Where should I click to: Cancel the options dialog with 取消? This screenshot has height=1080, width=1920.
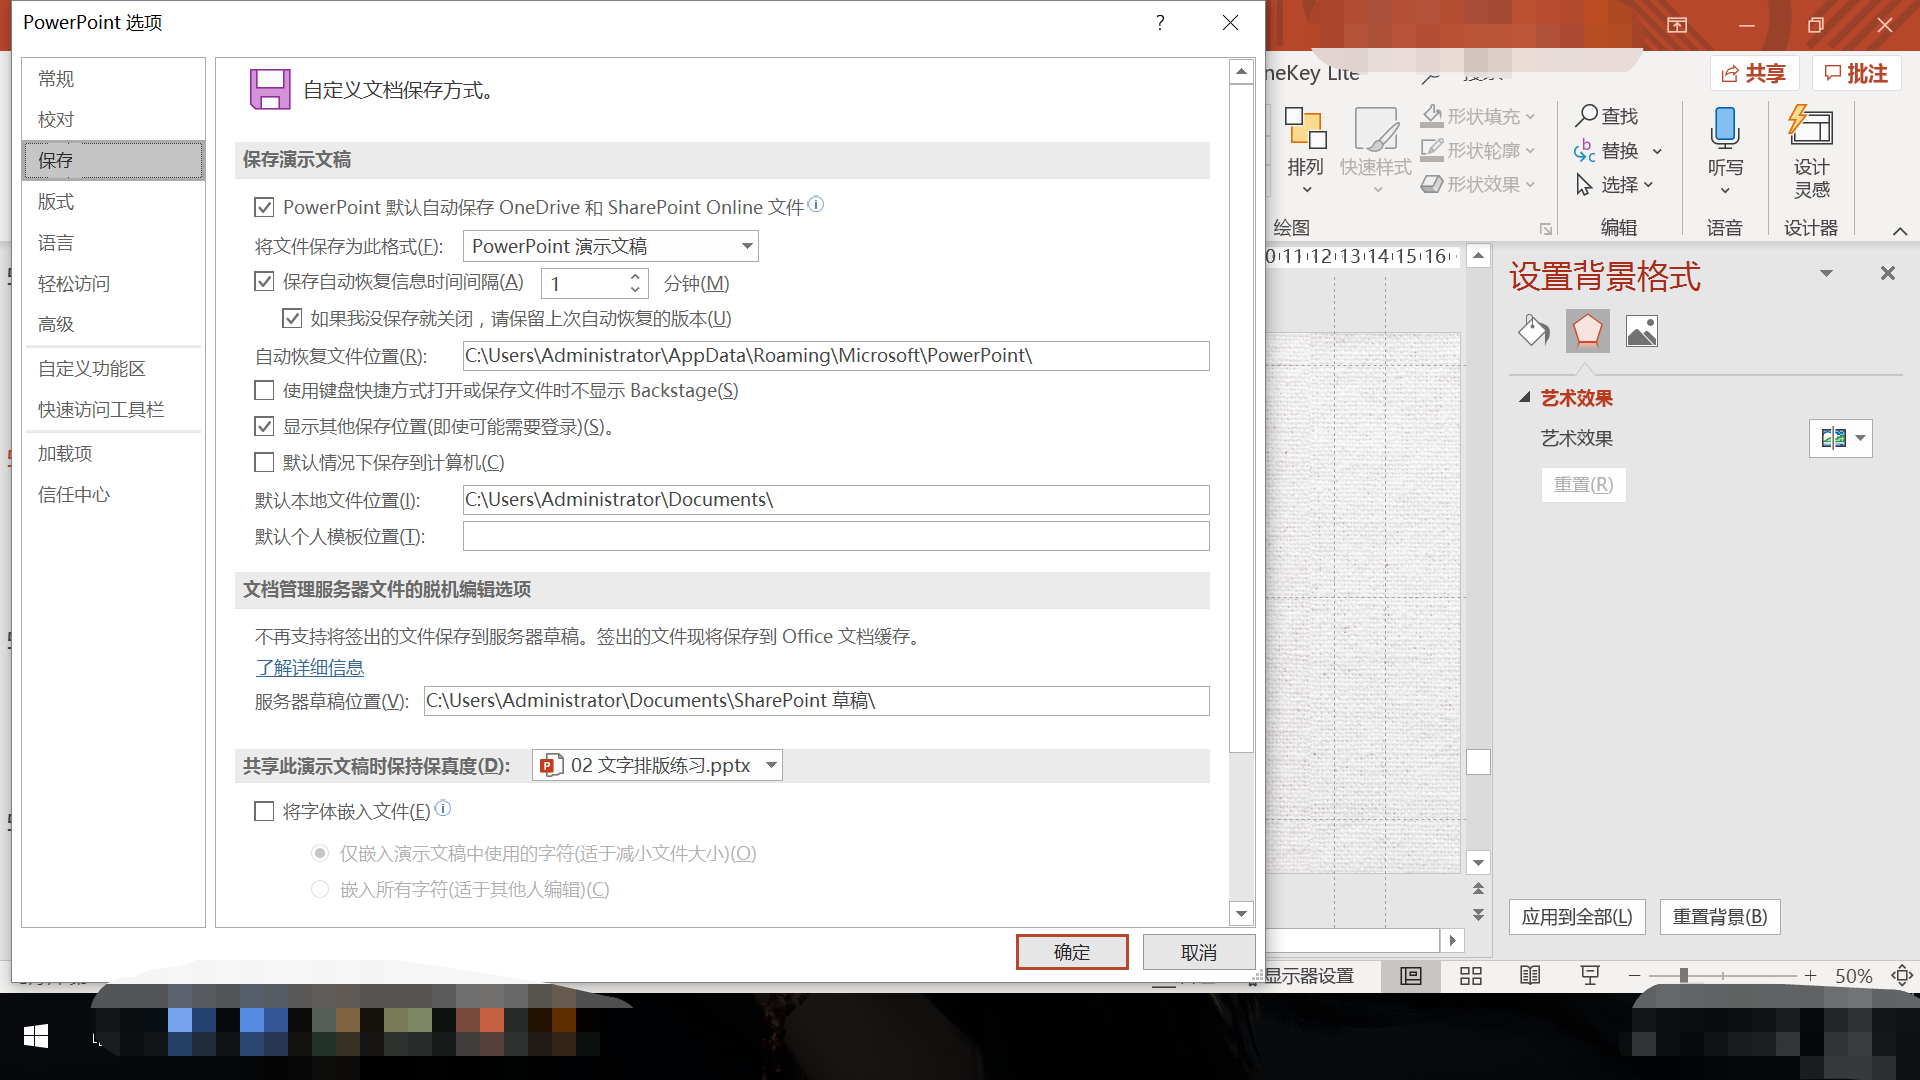(x=1199, y=952)
